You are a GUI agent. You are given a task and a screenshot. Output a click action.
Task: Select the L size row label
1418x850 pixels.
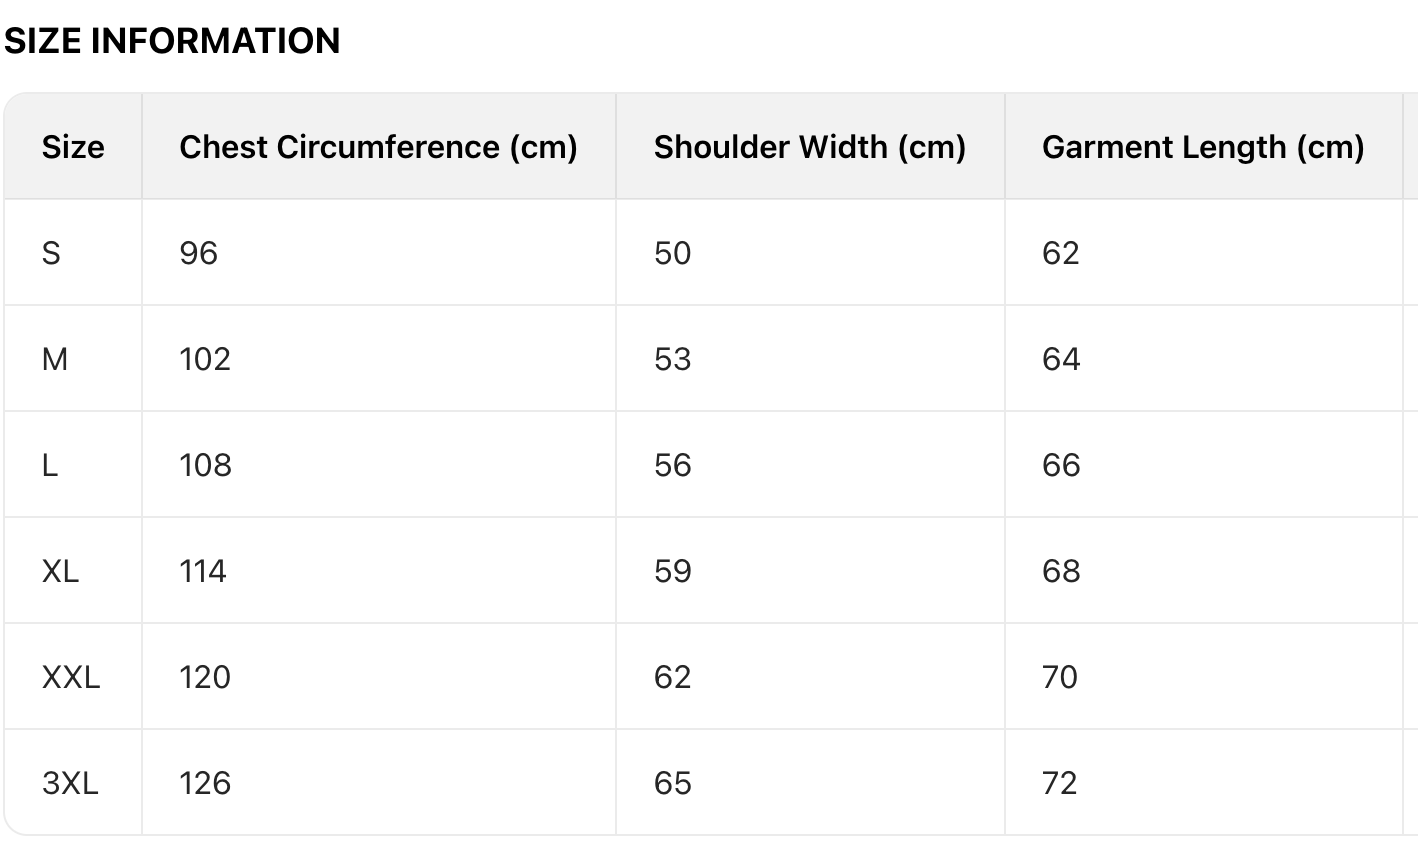(50, 465)
